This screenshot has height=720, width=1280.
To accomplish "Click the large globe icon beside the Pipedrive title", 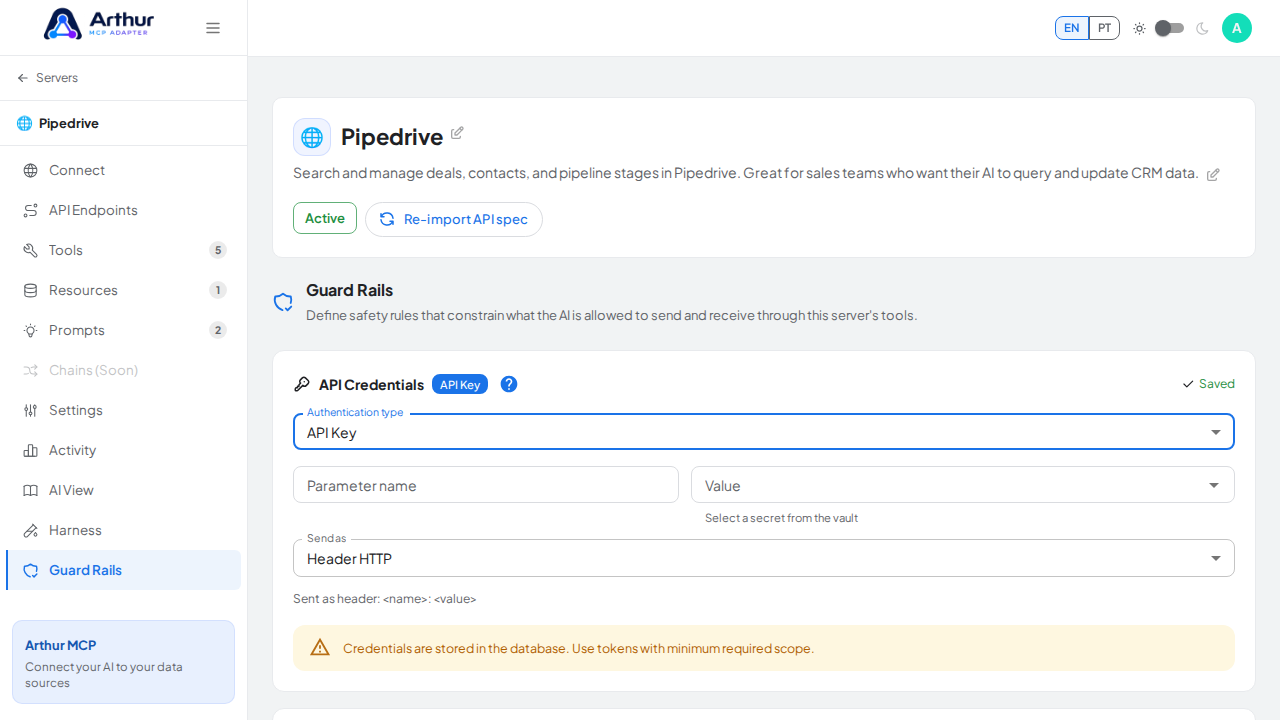I will tap(312, 137).
